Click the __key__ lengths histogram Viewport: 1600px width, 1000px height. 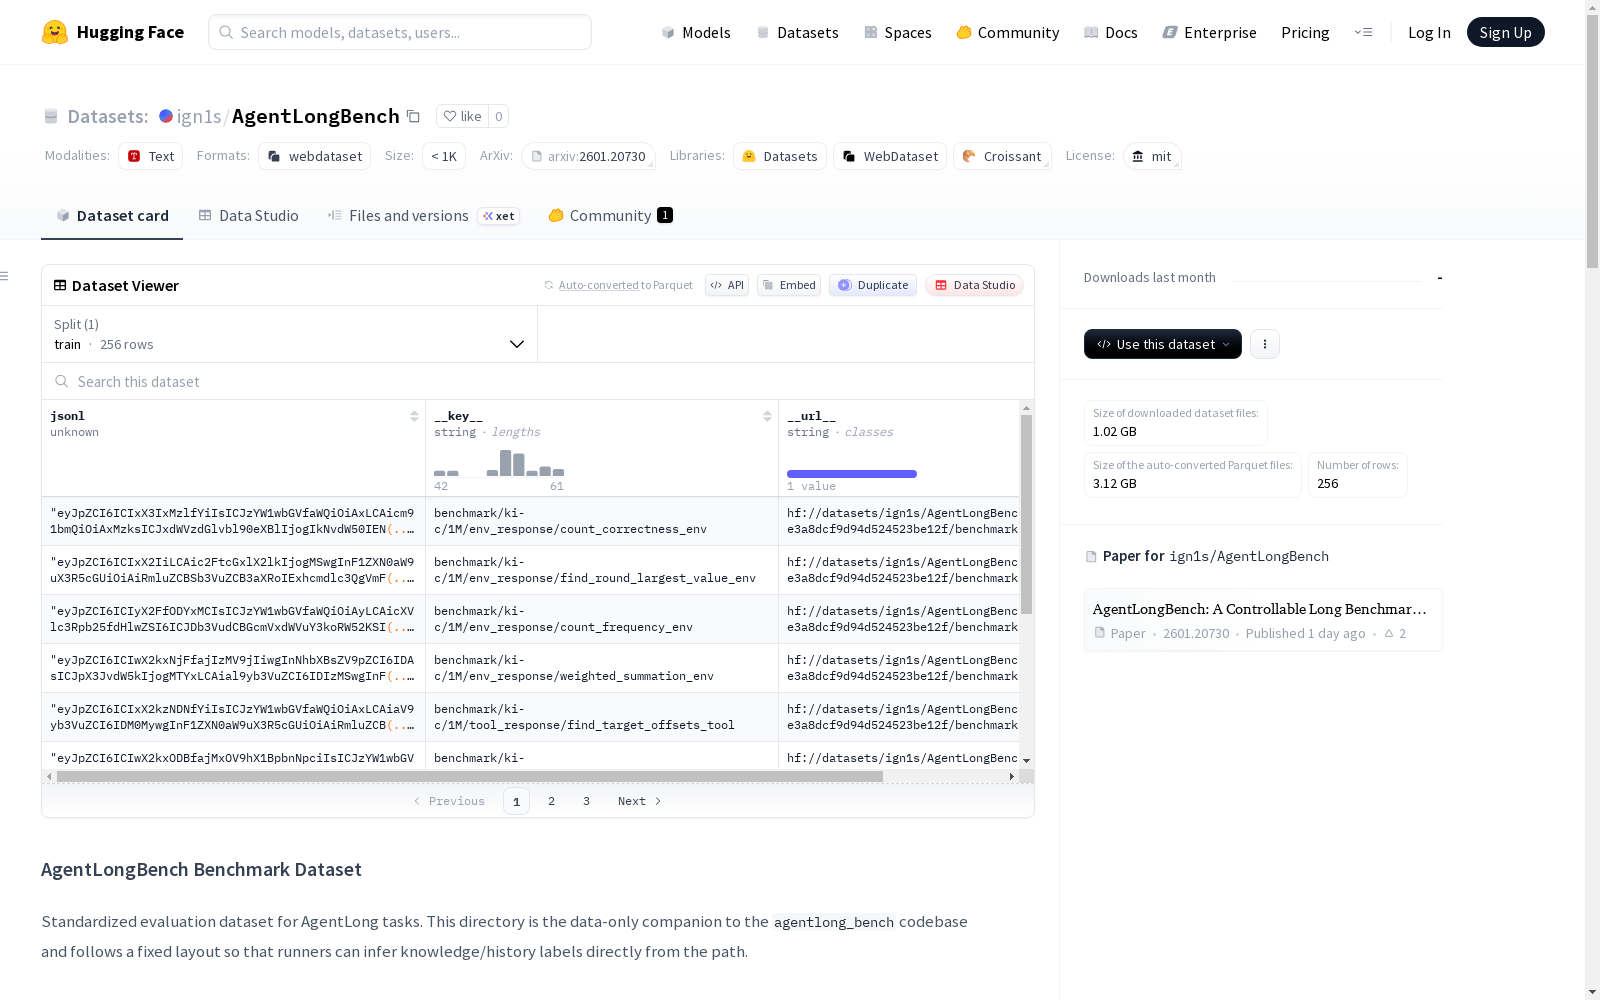click(499, 463)
